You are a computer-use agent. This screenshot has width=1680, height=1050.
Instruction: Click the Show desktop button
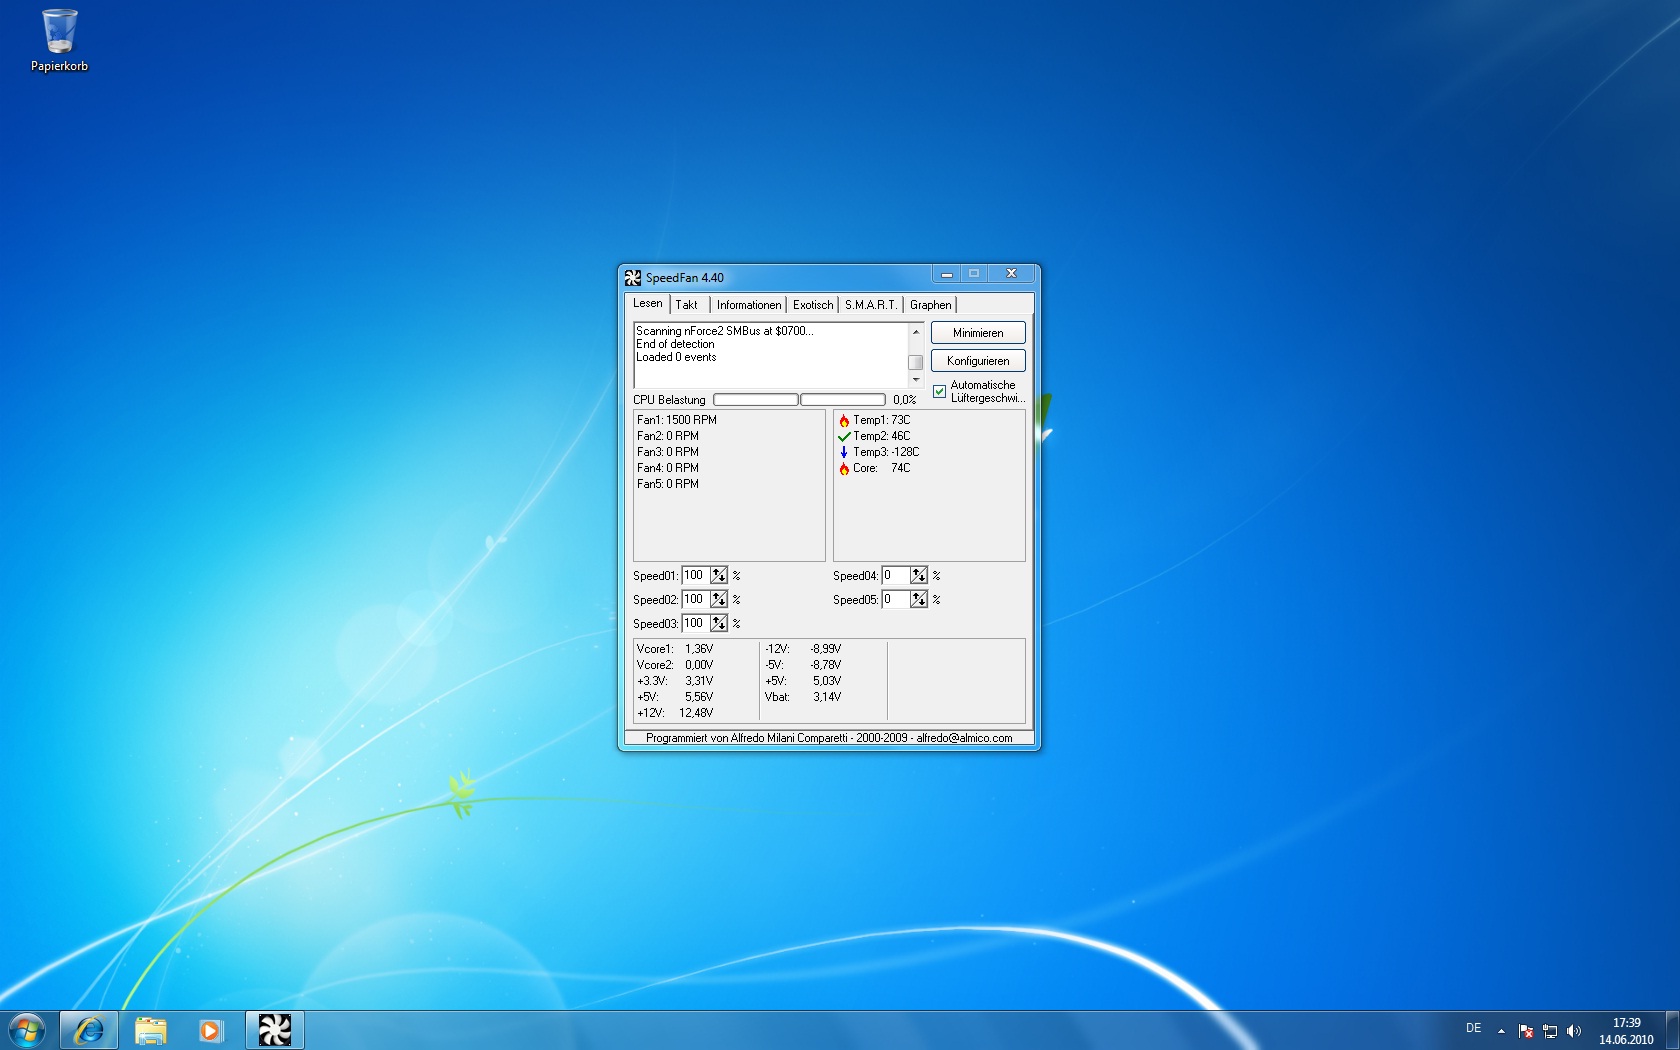[x=1672, y=1030]
